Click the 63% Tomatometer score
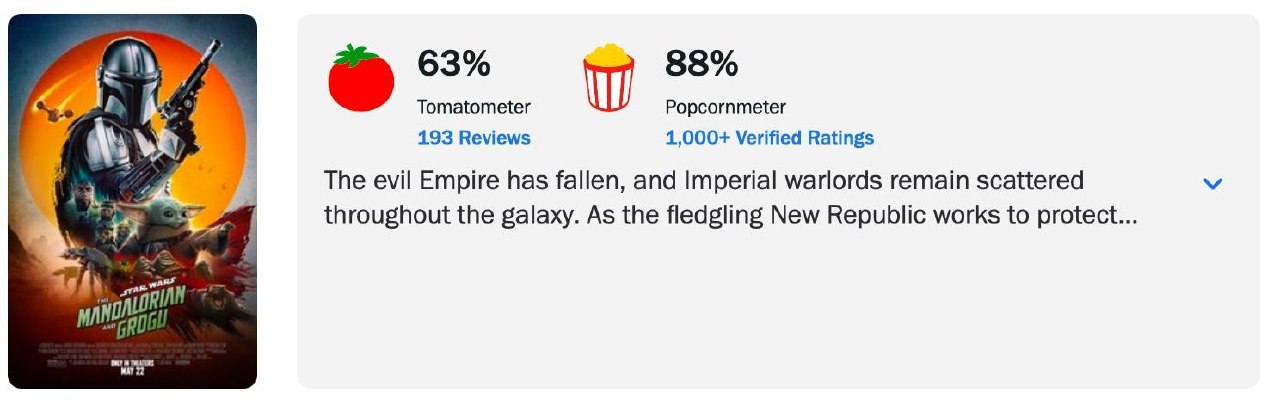Viewport: 1280px width, 411px height. [454, 64]
